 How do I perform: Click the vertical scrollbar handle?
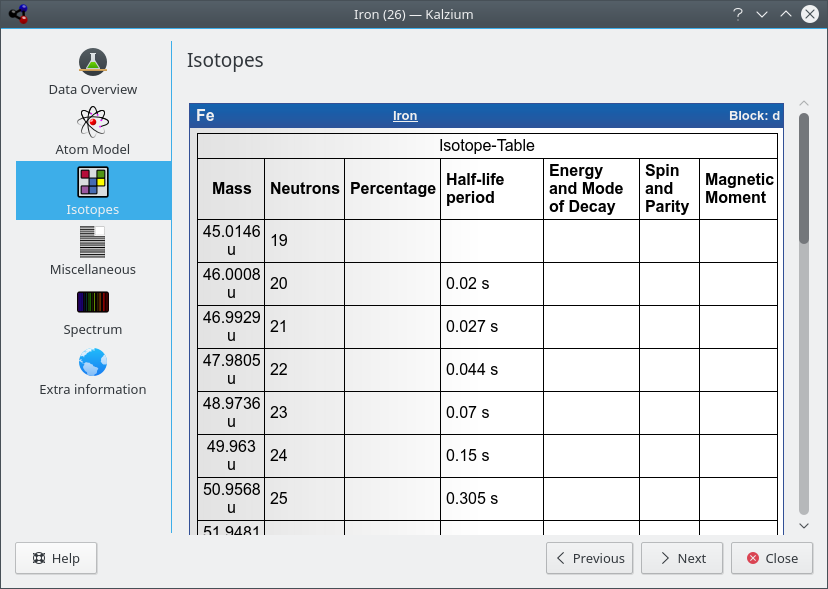coord(803,178)
